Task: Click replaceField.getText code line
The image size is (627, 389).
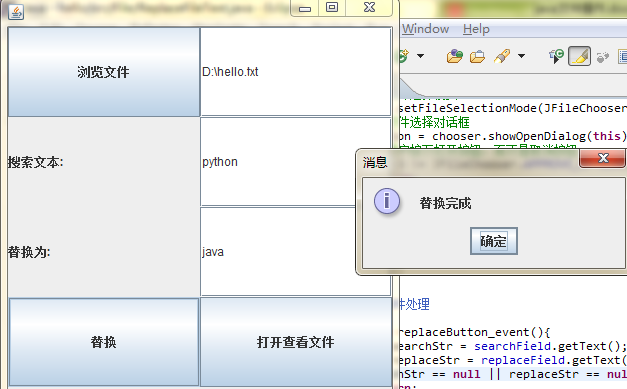Action: pos(513,360)
